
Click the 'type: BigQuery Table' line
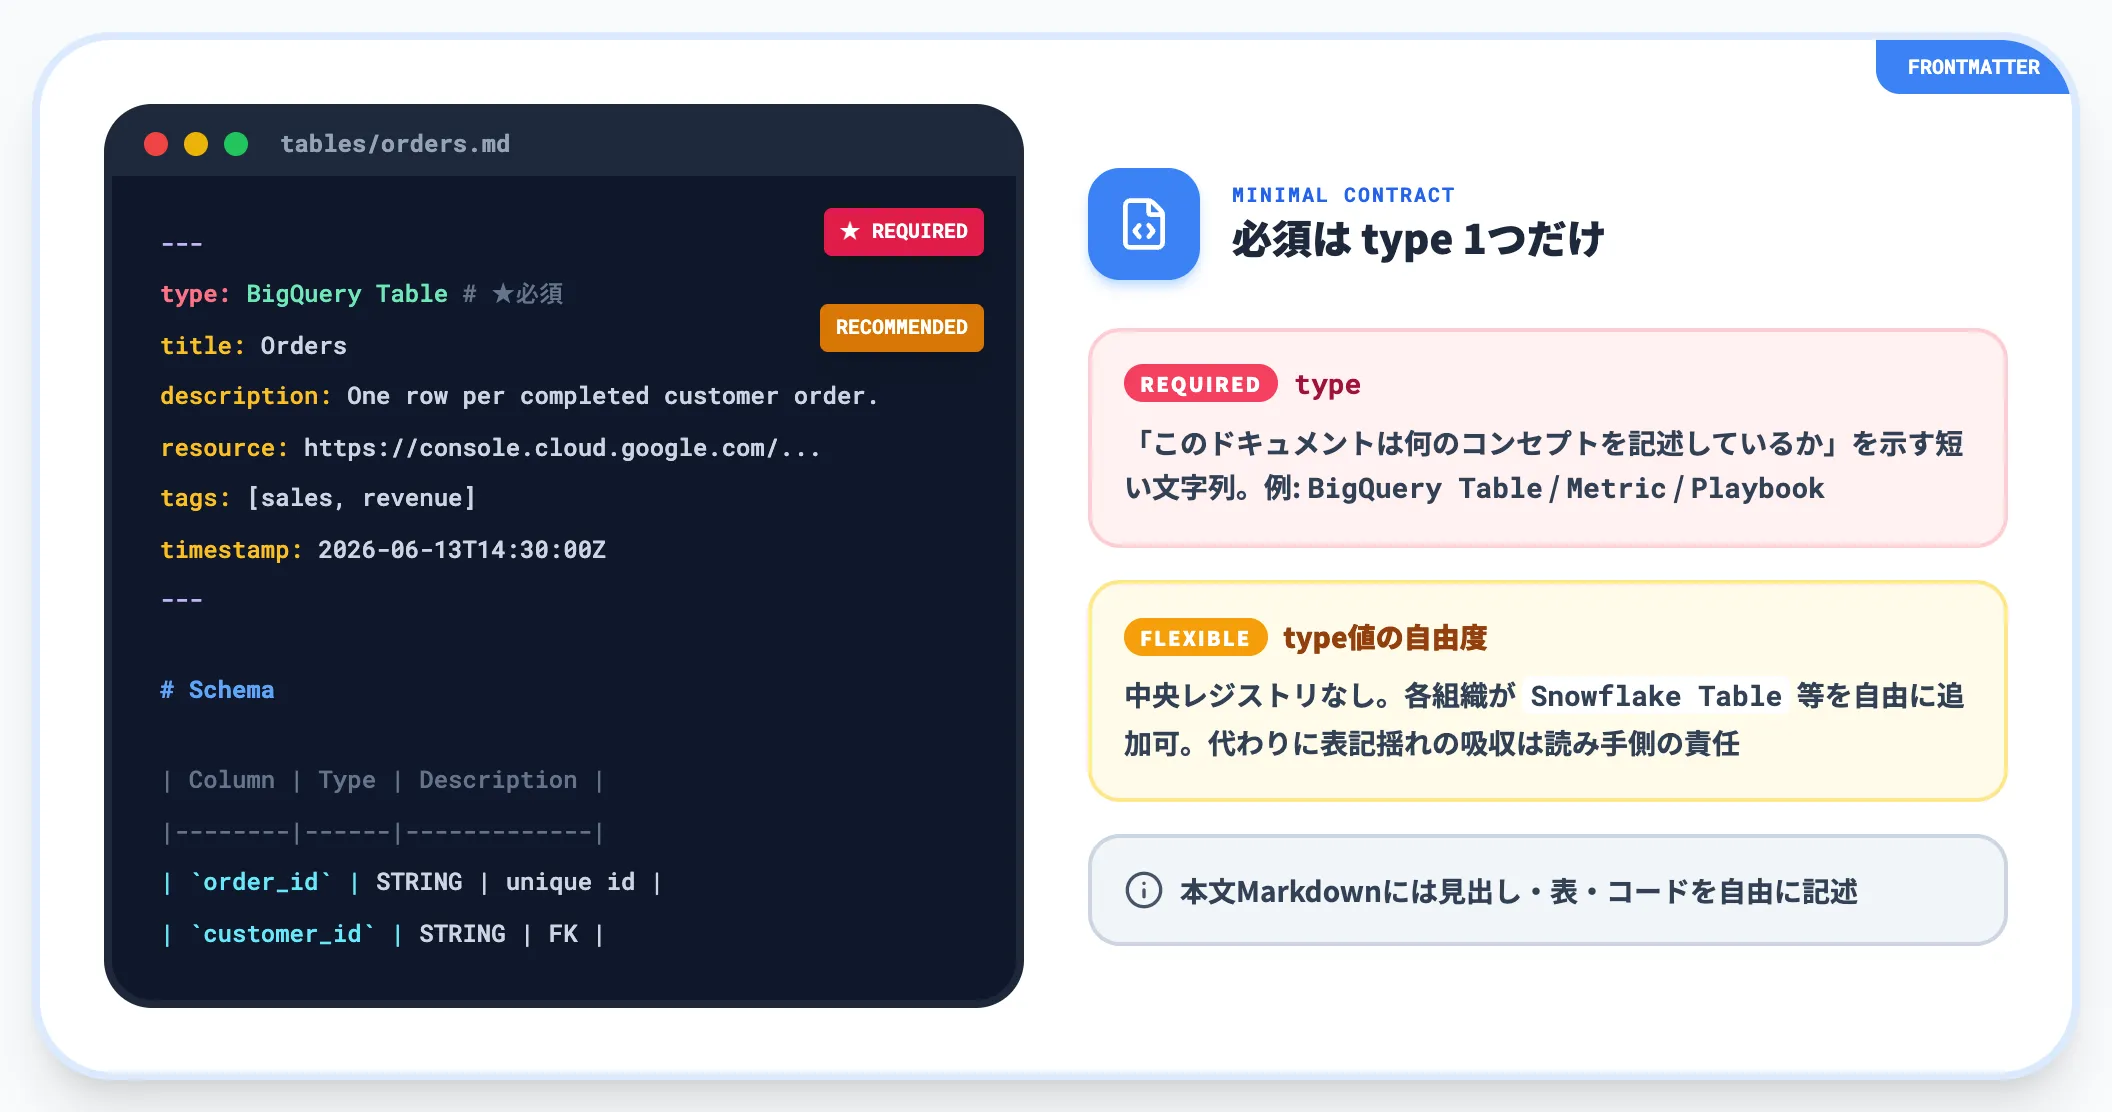pyautogui.click(x=304, y=294)
